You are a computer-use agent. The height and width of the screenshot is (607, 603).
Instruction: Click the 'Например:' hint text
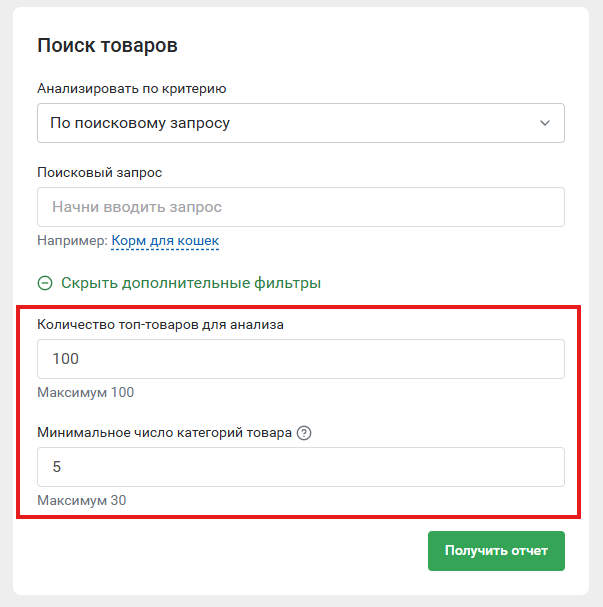(72, 241)
